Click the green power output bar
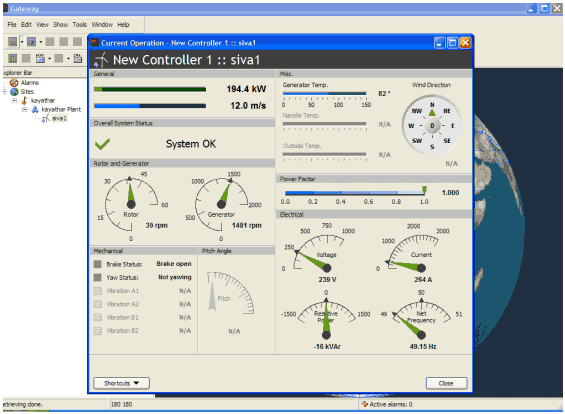565x414 pixels. pos(150,89)
